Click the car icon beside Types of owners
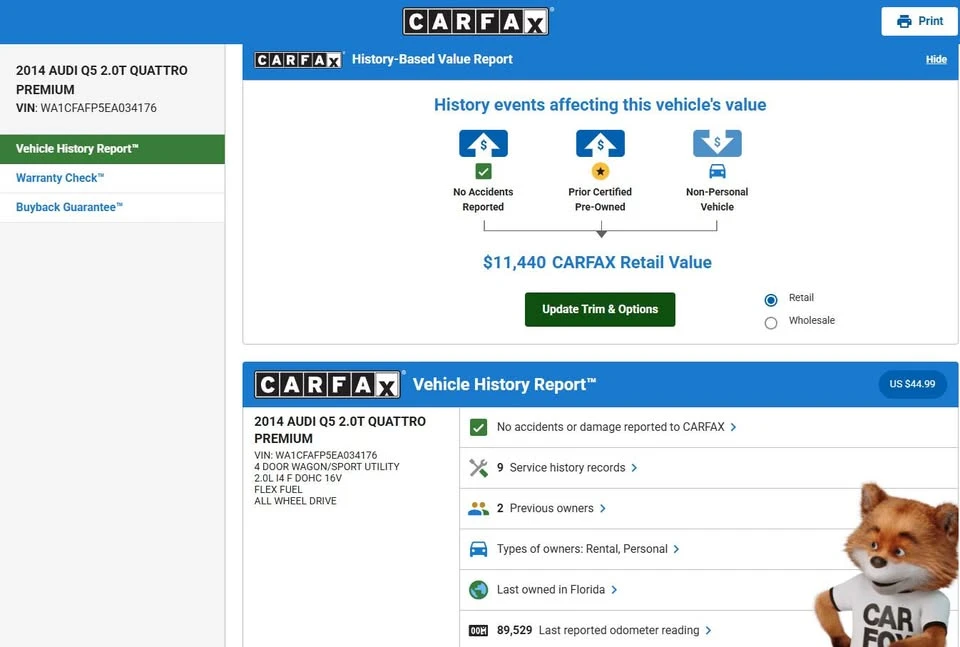The image size is (960, 647). pyautogui.click(x=478, y=549)
